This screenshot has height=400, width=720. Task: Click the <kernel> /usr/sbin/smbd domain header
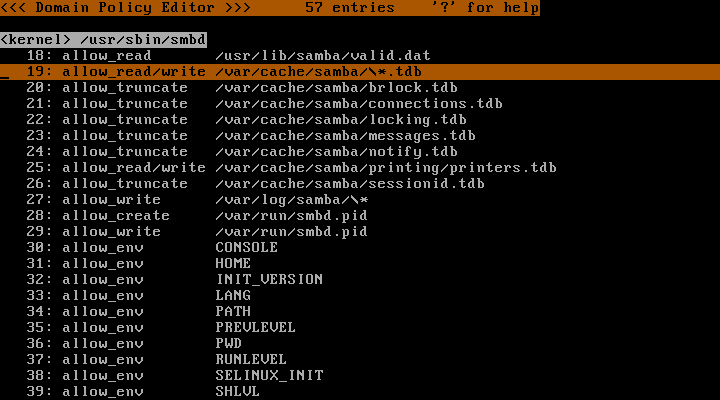(103, 39)
